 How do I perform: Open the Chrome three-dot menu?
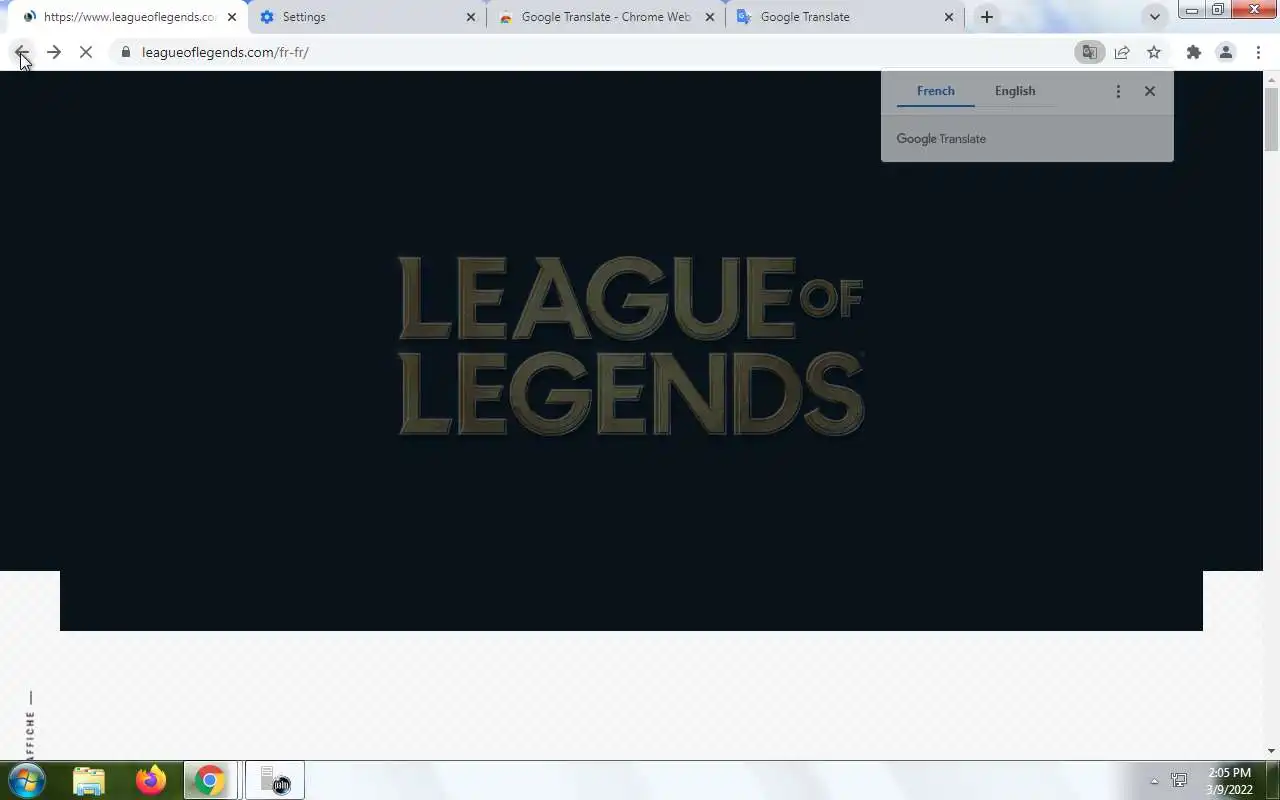[x=1258, y=52]
